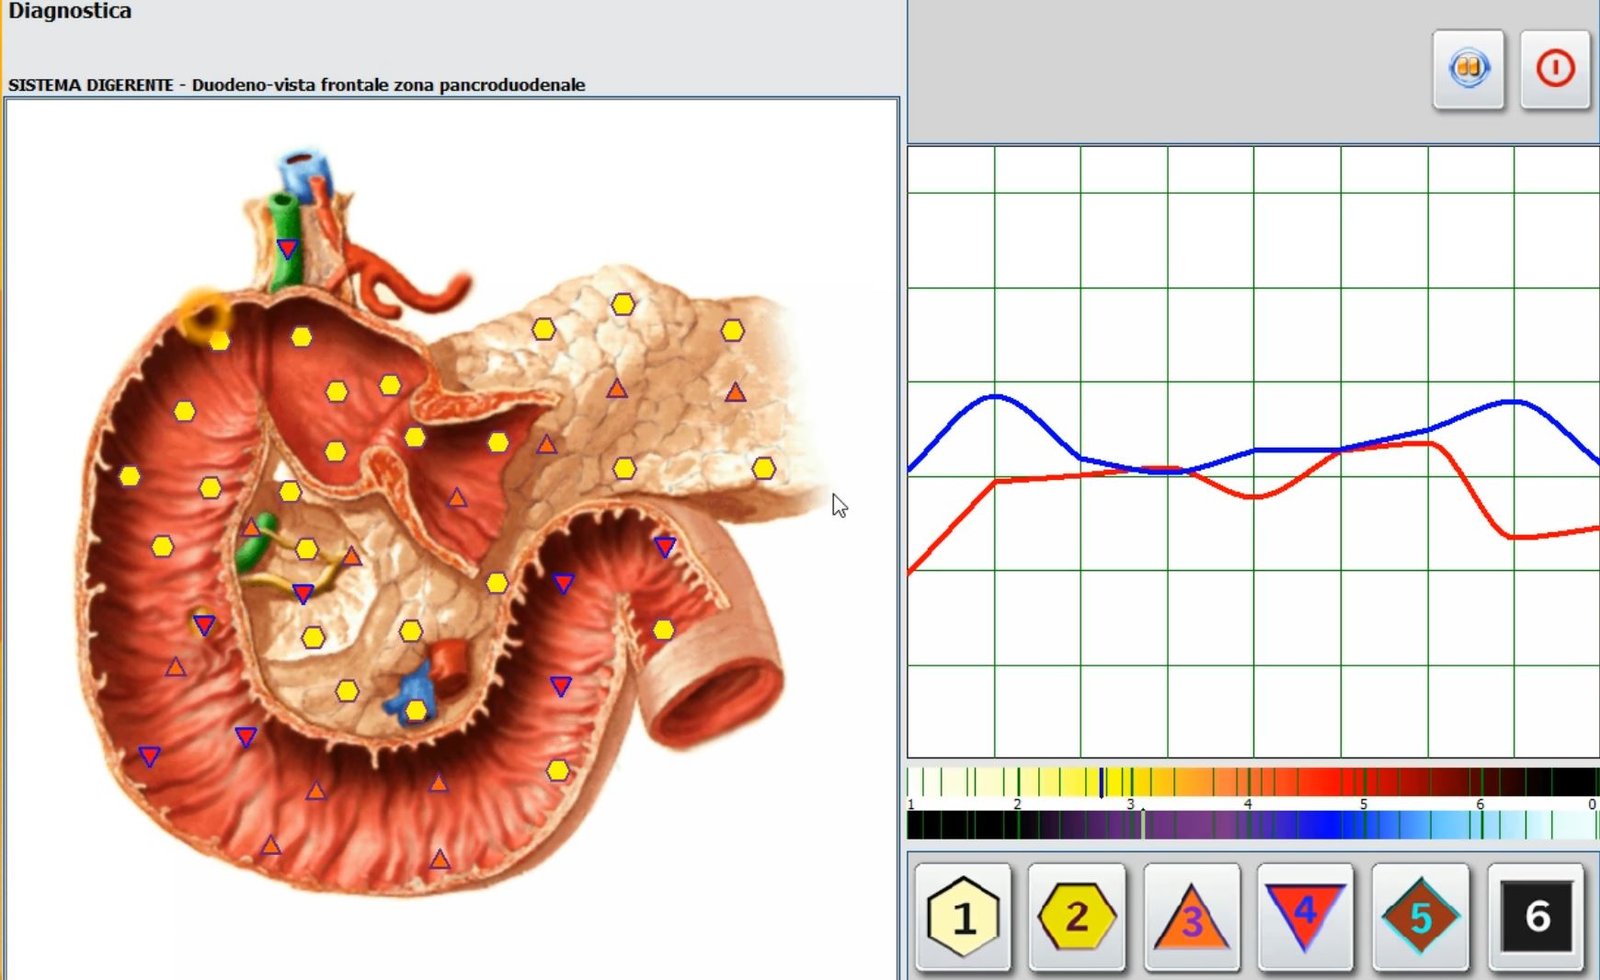Click orange triangle at bottom center of duodenum
Screen dimensions: 1600x980
pyautogui.click(x=439, y=858)
